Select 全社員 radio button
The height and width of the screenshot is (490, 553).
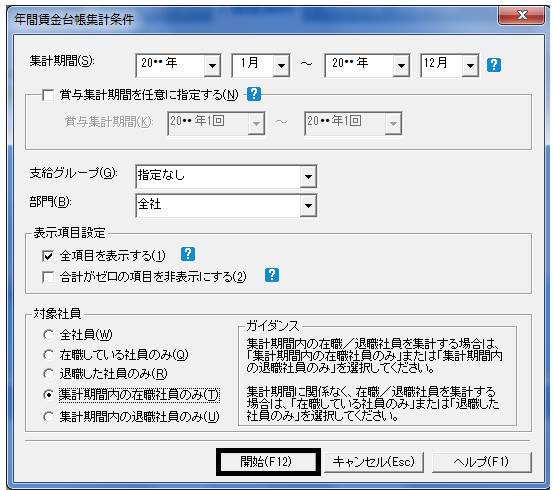pyautogui.click(x=48, y=334)
